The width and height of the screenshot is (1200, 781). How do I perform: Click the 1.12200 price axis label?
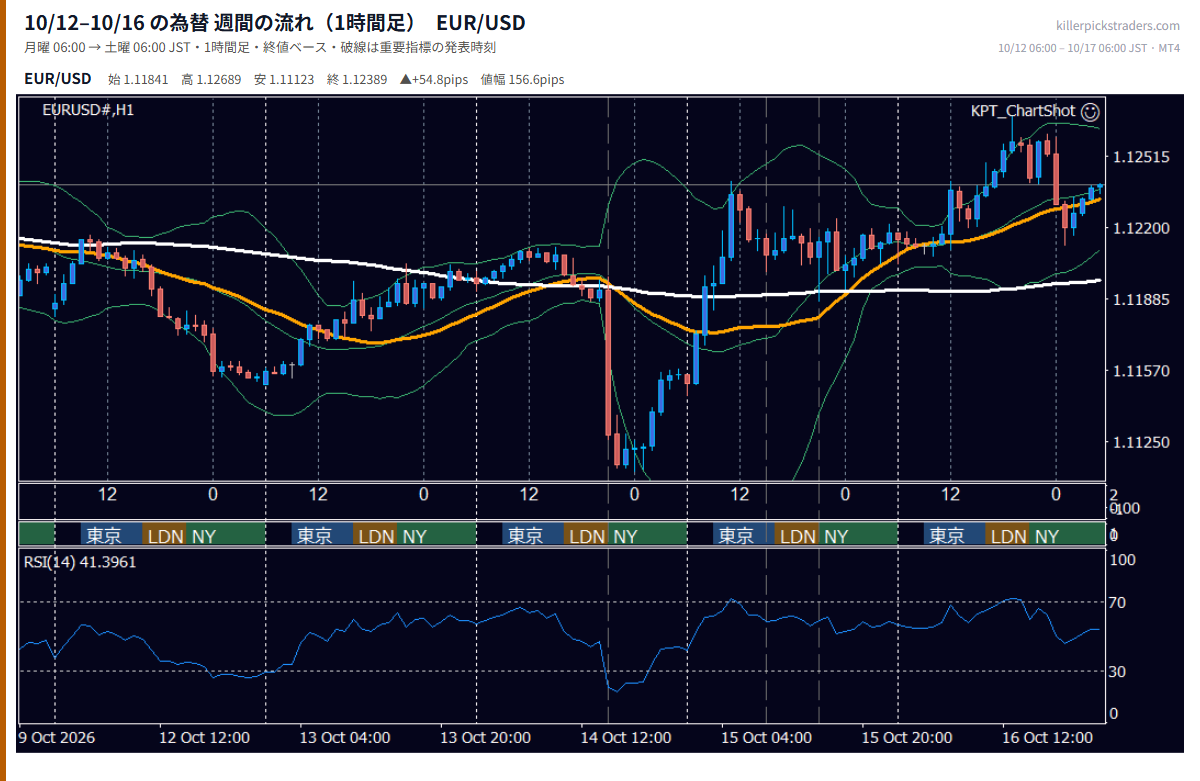[x=1141, y=229]
